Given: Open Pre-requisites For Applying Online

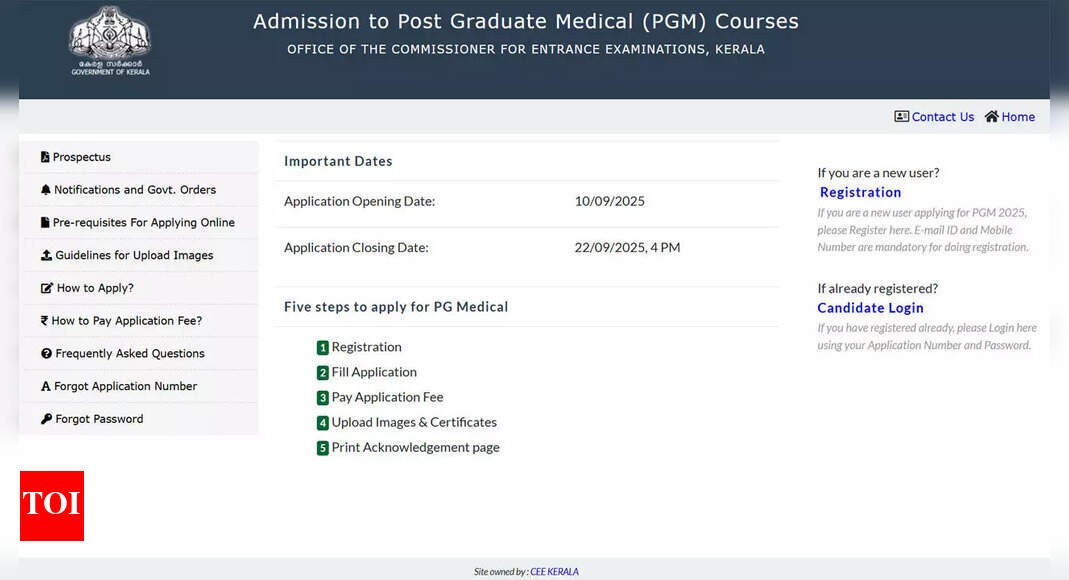Looking at the screenshot, I should [143, 222].
